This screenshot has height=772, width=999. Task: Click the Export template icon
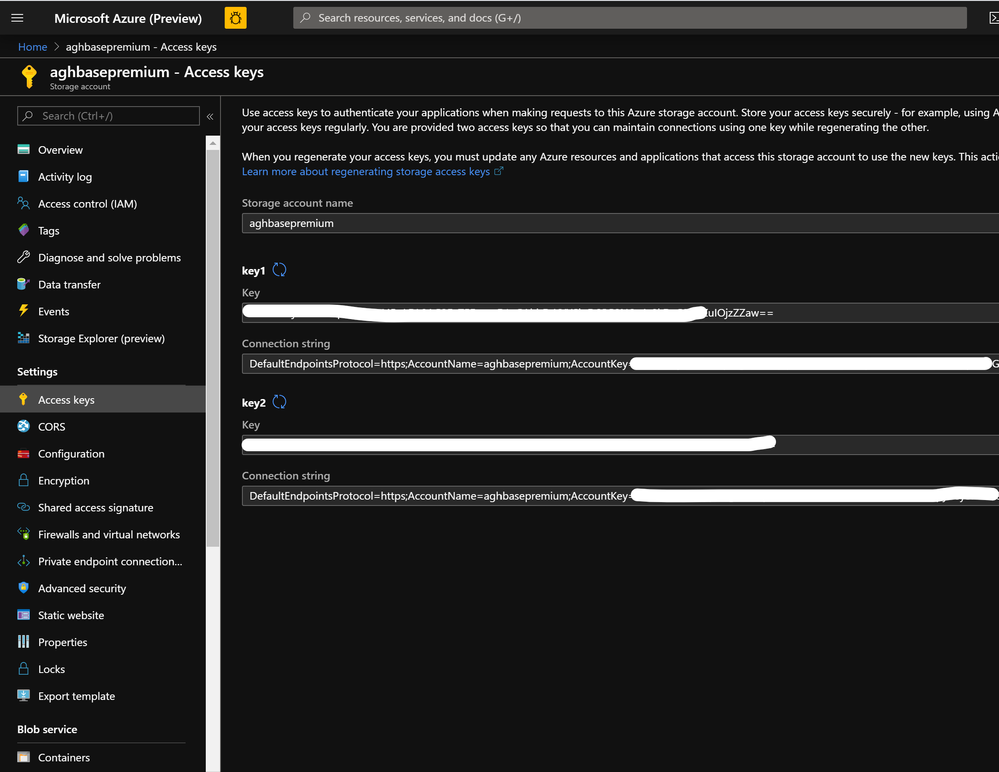click(x=24, y=696)
